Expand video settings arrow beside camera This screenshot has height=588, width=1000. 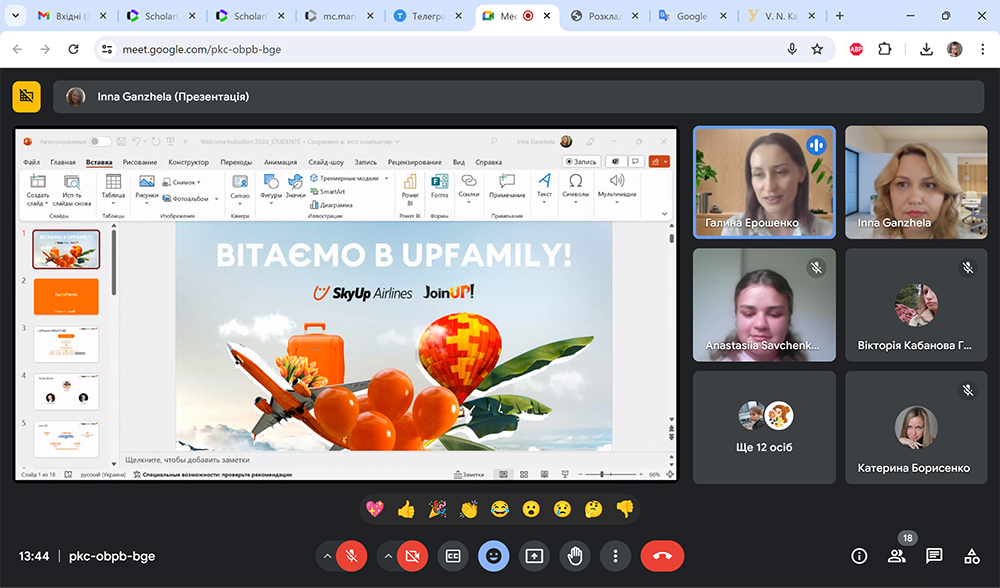click(388, 556)
